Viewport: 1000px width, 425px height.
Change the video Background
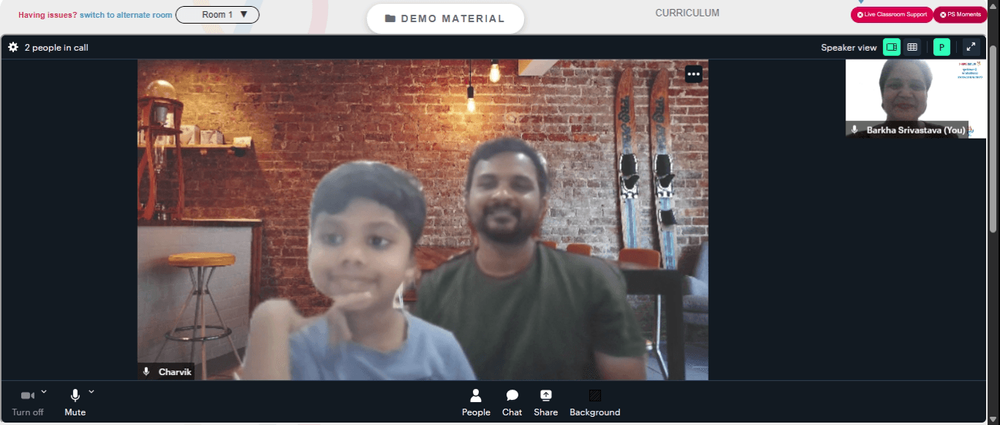[594, 403]
